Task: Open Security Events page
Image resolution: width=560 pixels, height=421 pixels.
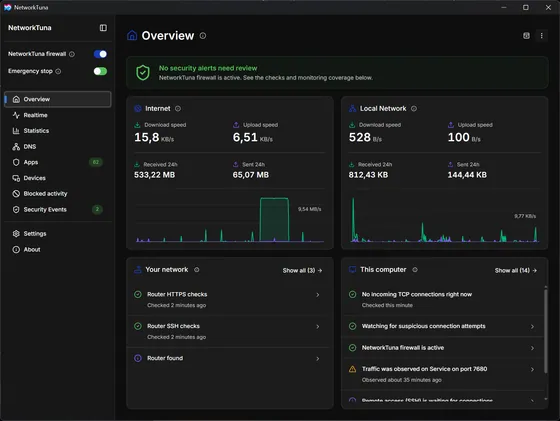Action: [58, 209]
